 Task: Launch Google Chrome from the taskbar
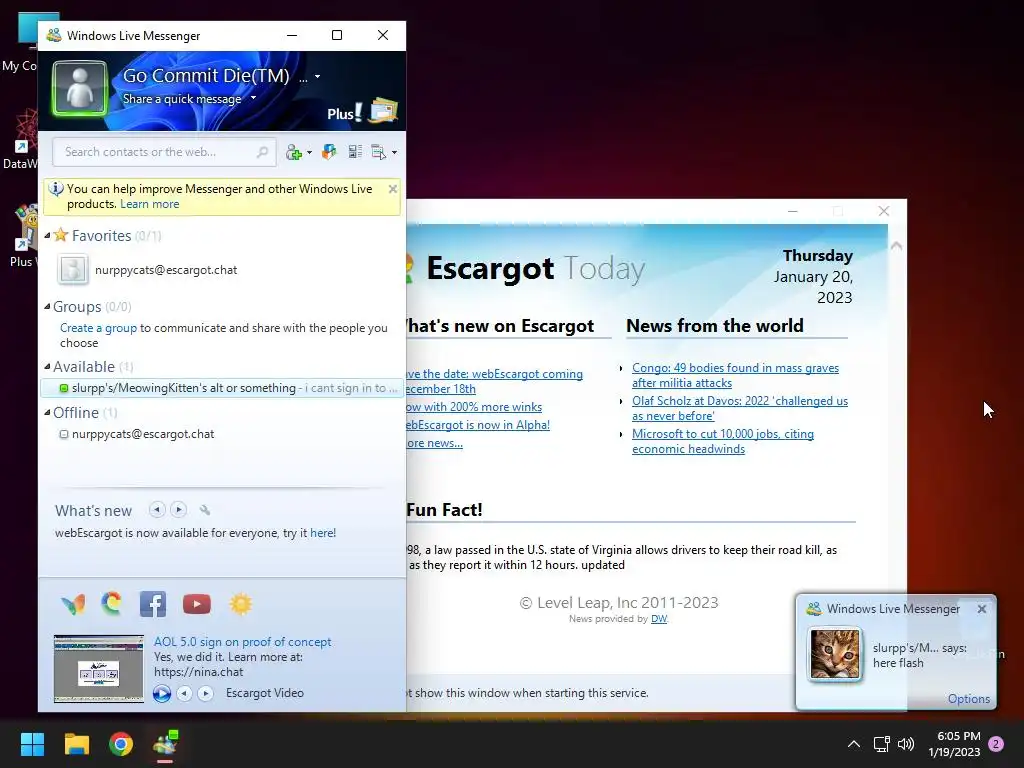pos(121,744)
